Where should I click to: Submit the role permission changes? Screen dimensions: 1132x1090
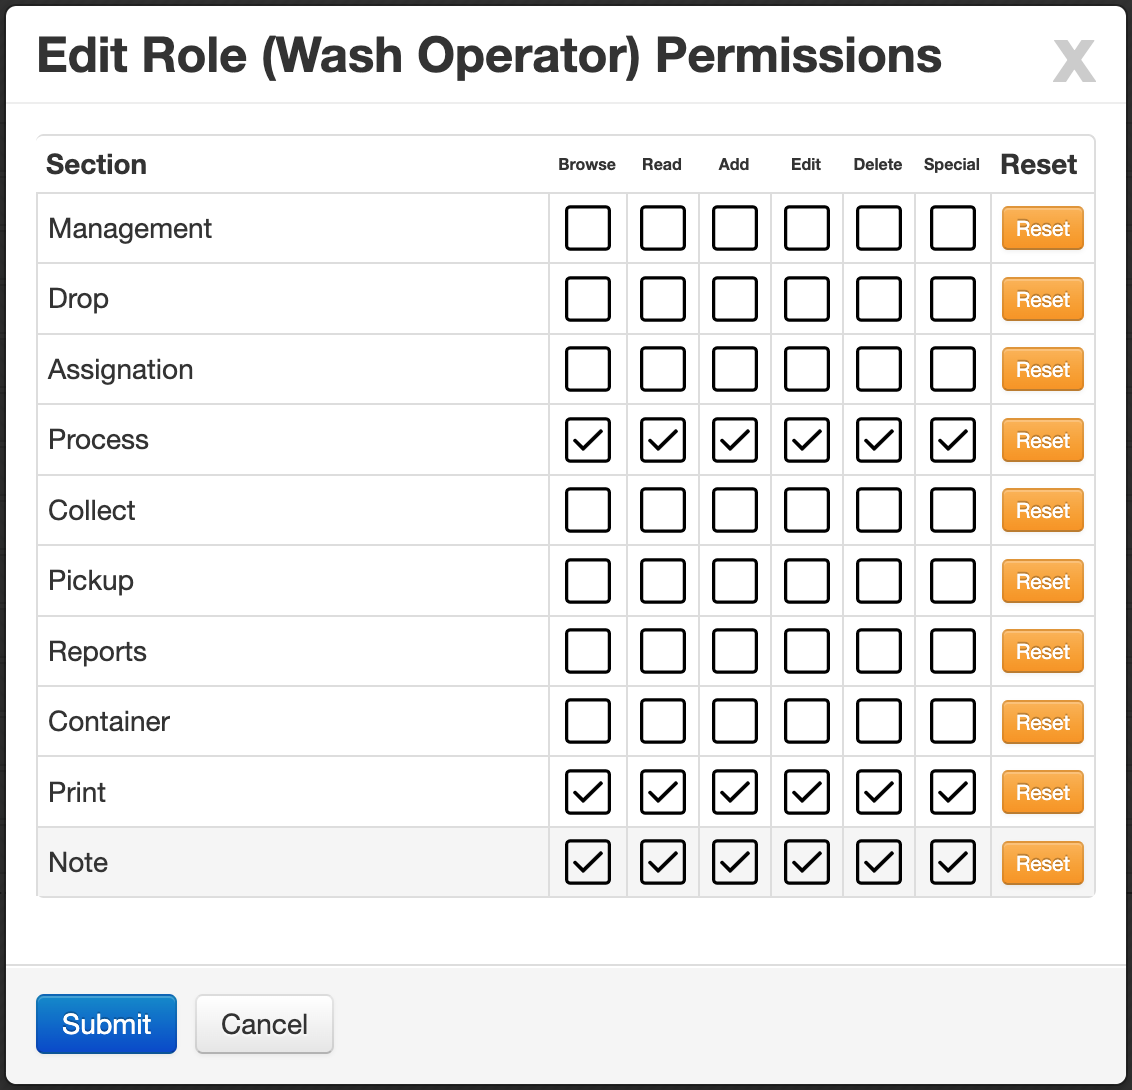pos(106,1024)
